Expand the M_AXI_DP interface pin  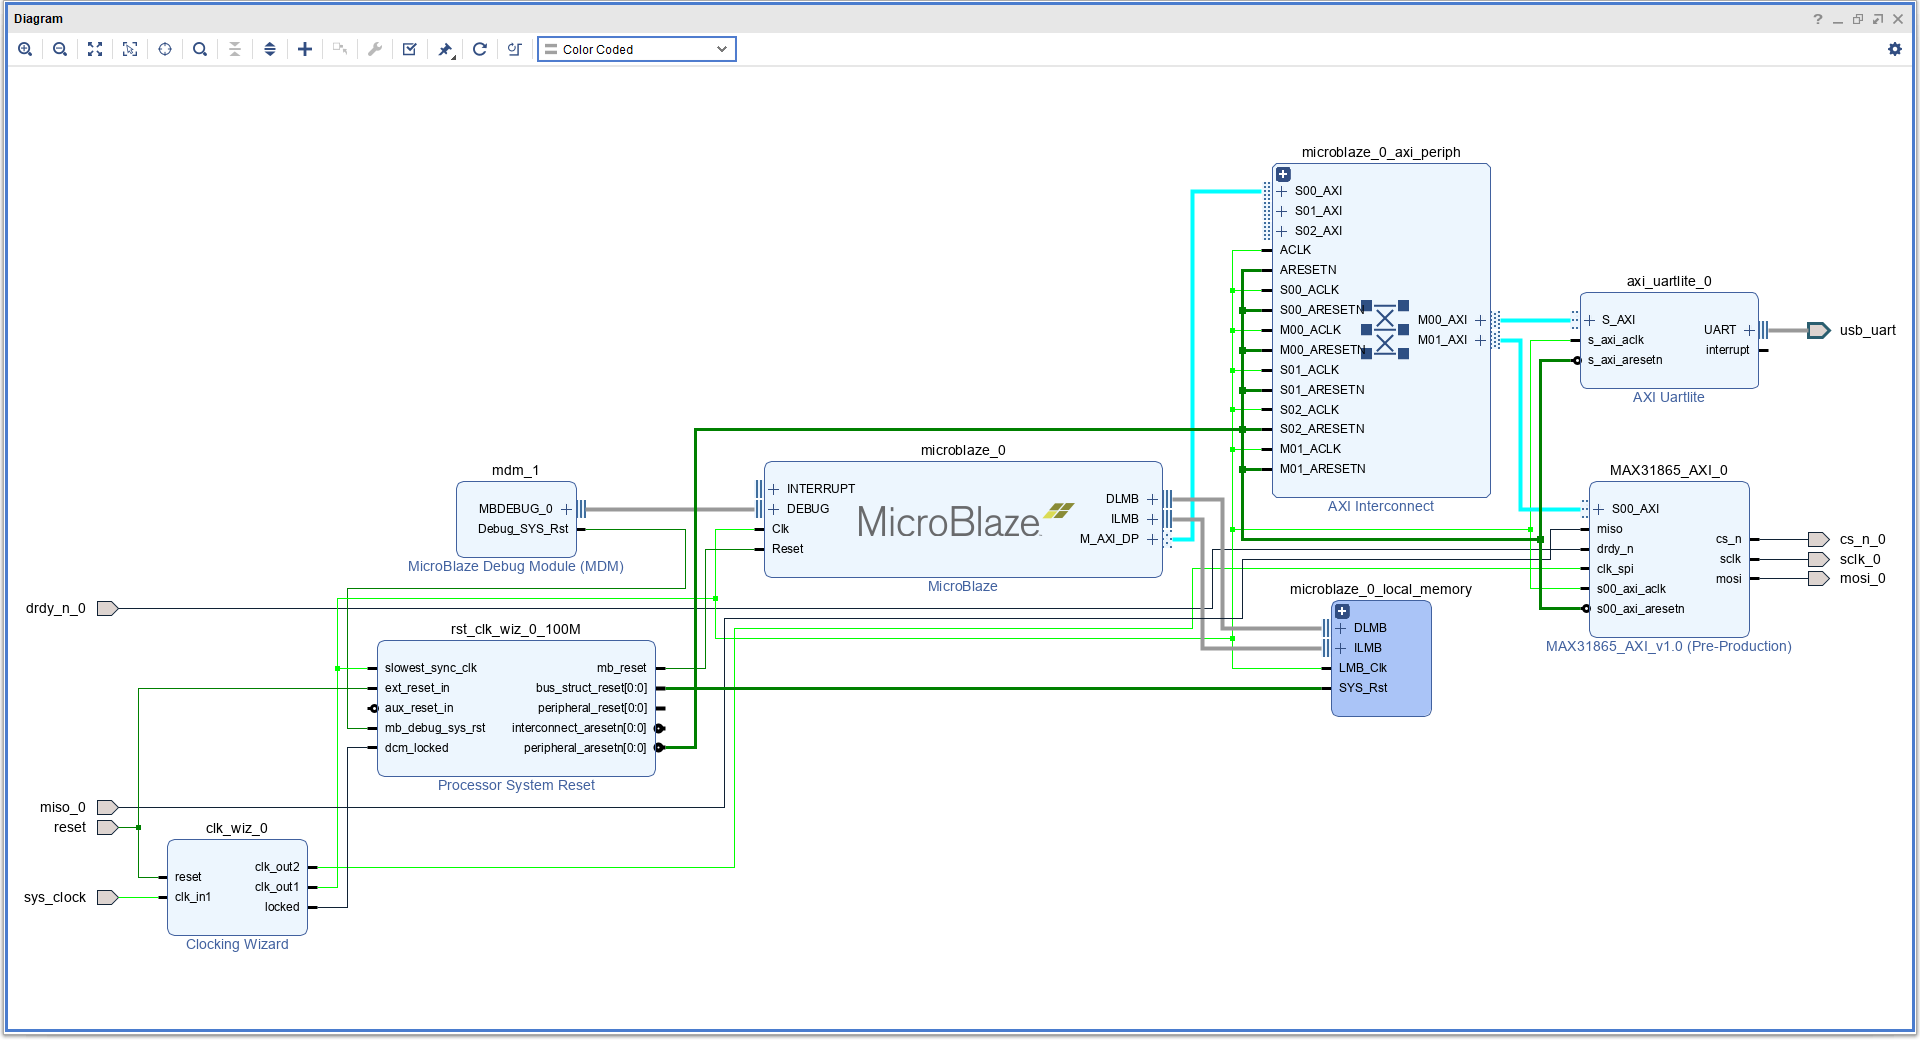(x=1152, y=539)
